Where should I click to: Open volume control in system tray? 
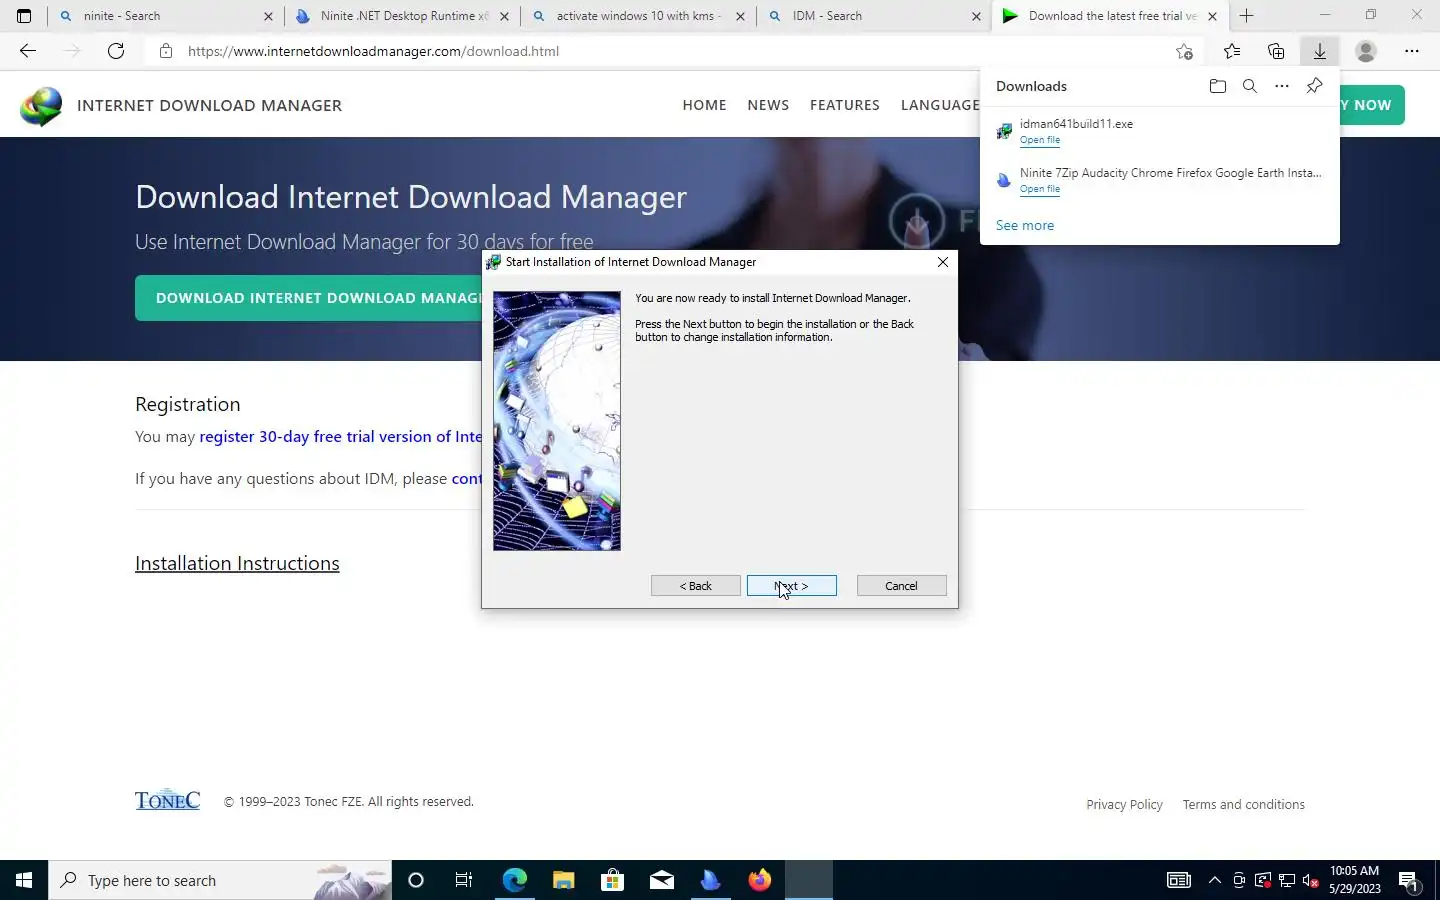tap(1311, 880)
